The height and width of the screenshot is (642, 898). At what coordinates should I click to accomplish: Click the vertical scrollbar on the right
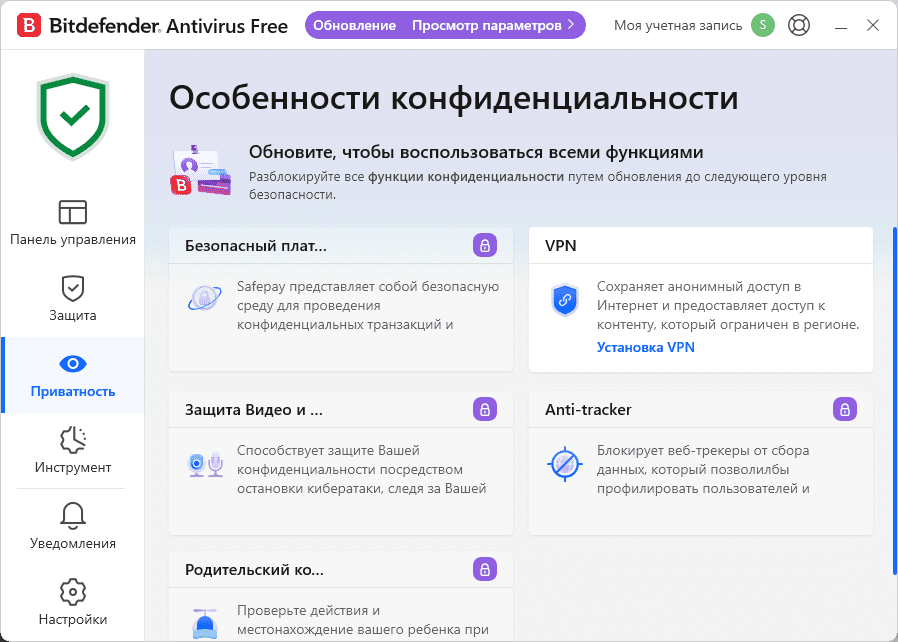894,400
